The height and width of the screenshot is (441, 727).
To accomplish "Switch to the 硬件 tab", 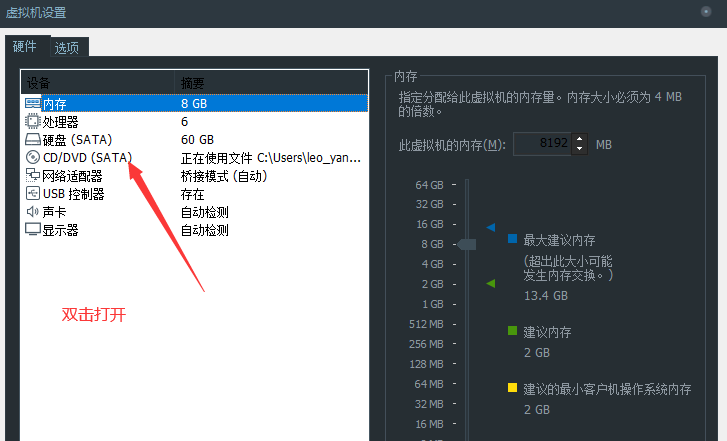I will tap(24, 47).
